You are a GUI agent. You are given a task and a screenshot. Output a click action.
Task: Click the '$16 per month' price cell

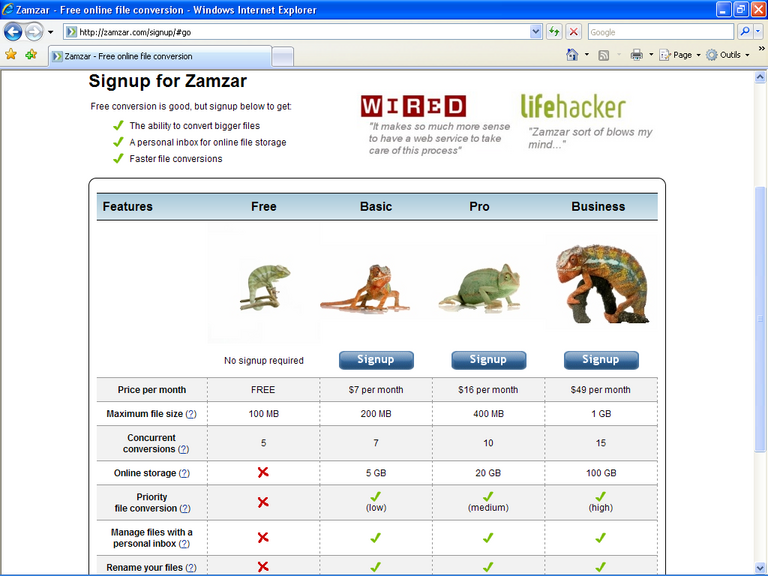click(x=488, y=390)
